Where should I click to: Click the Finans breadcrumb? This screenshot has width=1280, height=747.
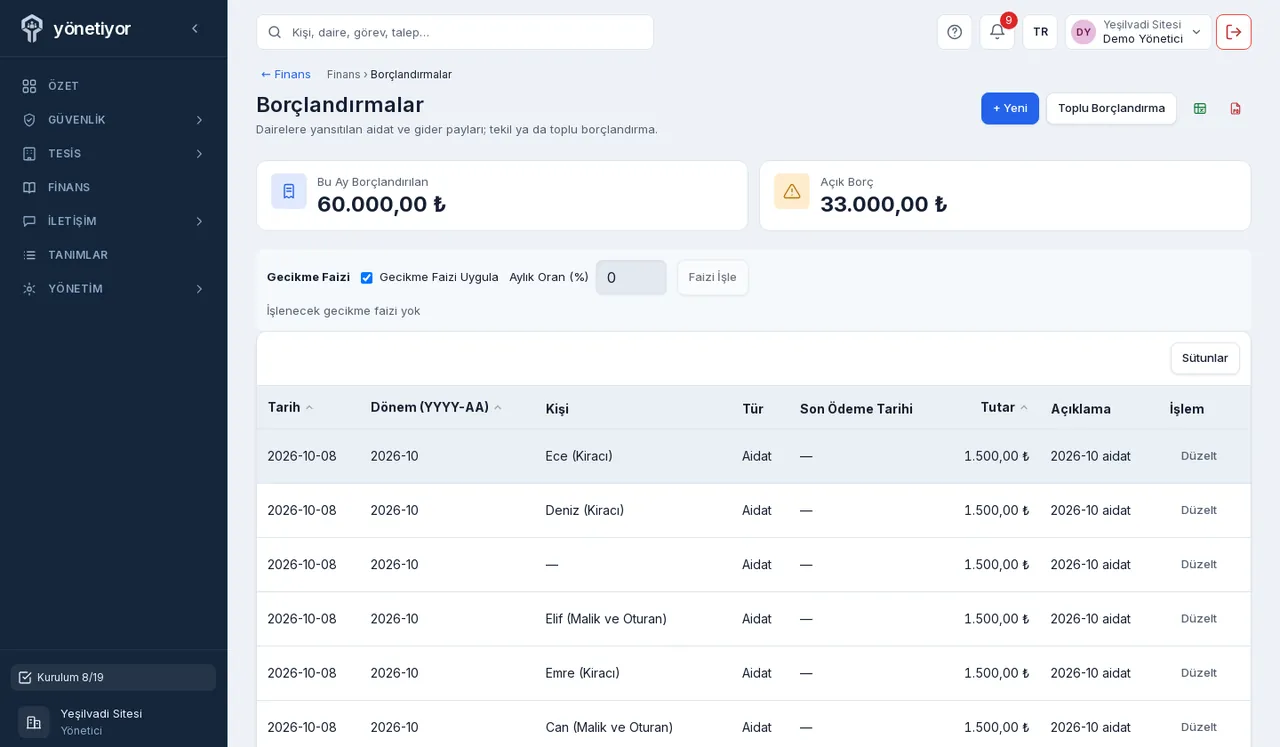point(343,74)
